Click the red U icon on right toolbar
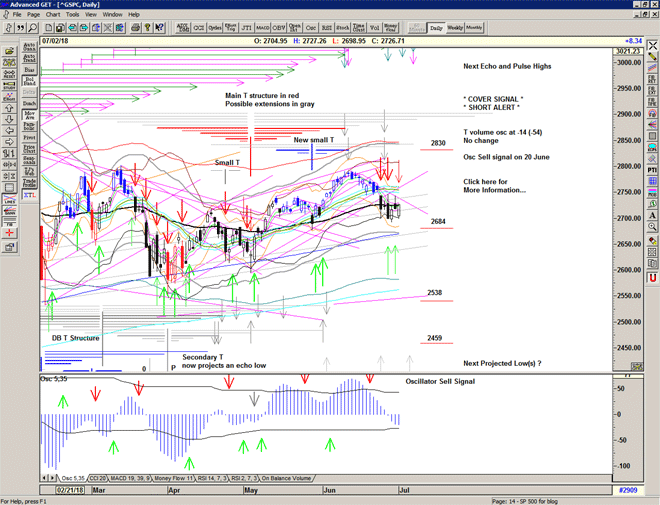Viewport: 660px width, 505px height. click(x=652, y=276)
